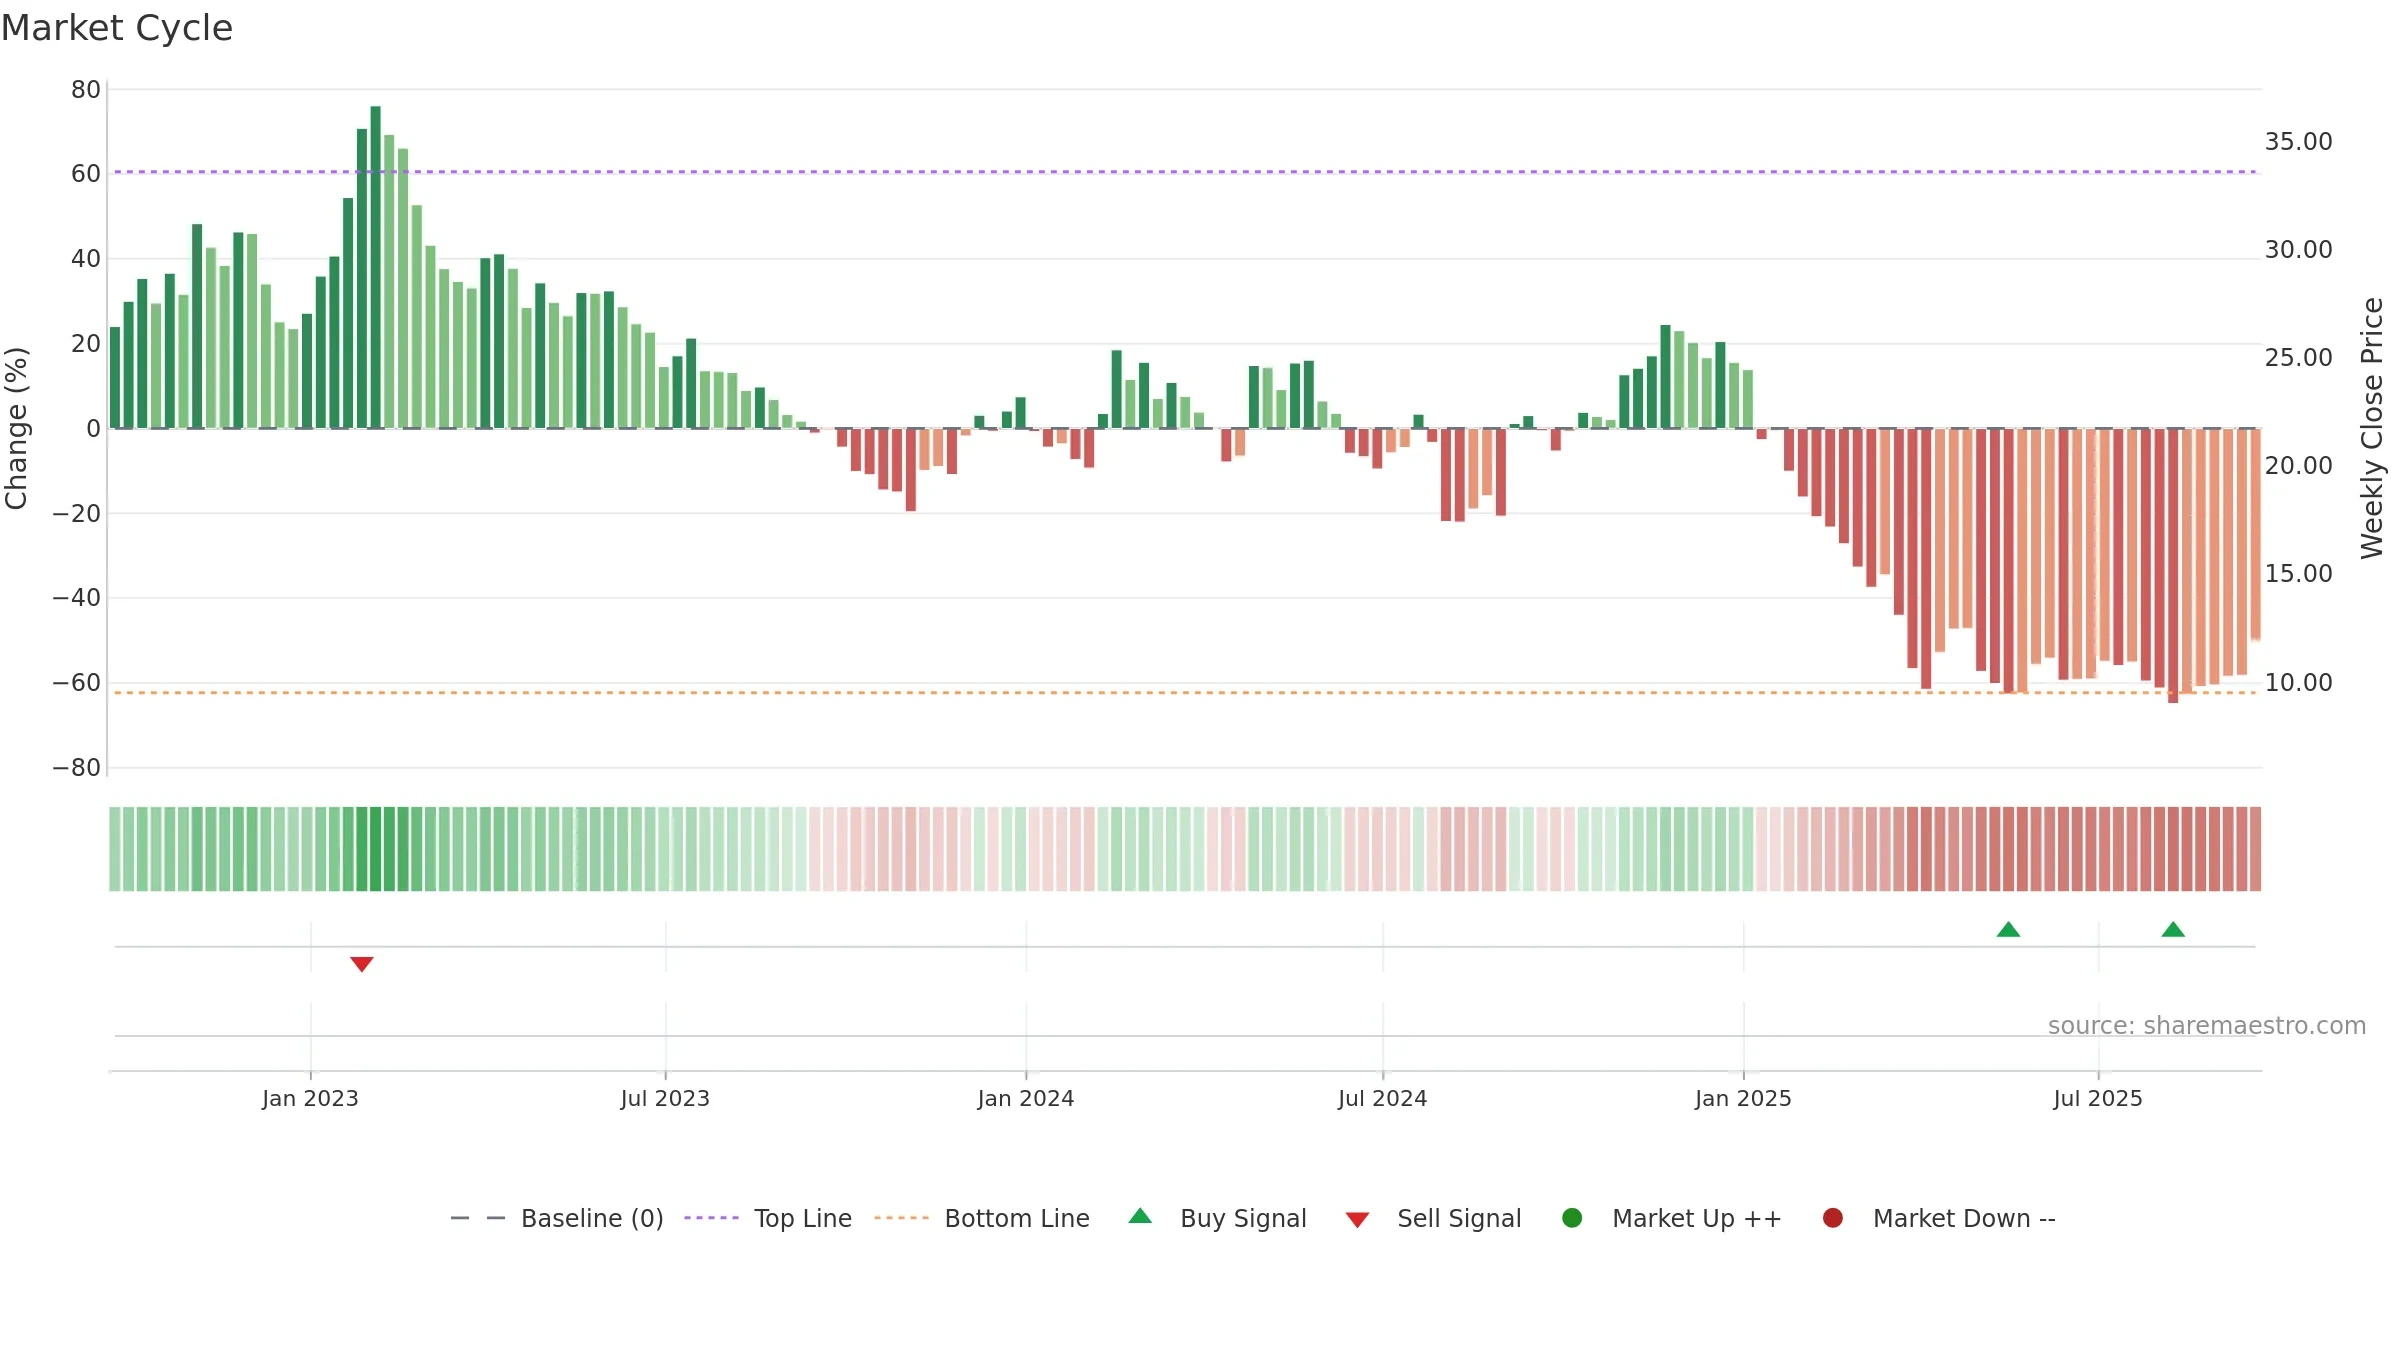Click the tallest green bar above 60%
This screenshot has height=1350, width=2400.
(x=376, y=267)
